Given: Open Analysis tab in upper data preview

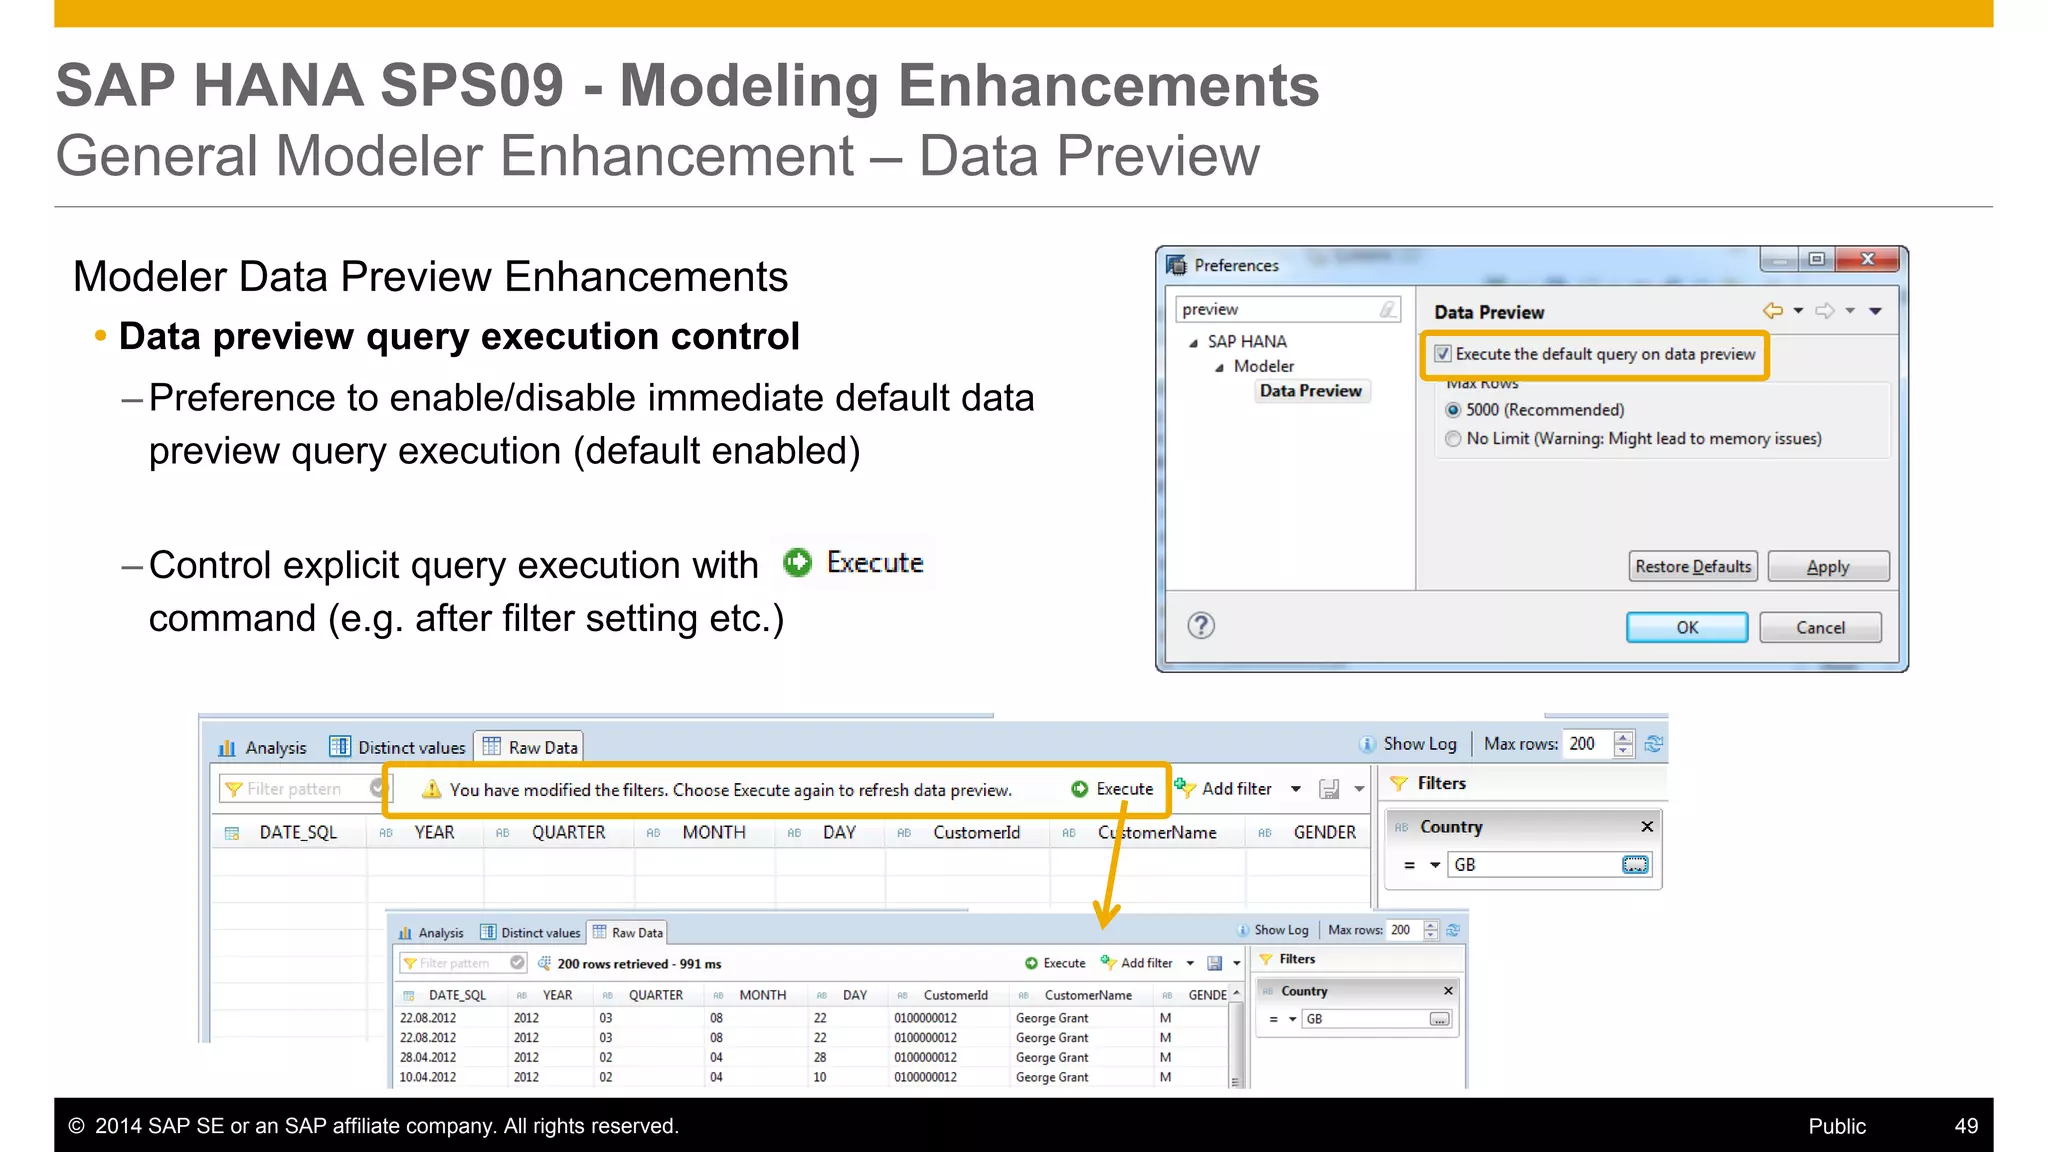Looking at the screenshot, I should pos(263,748).
